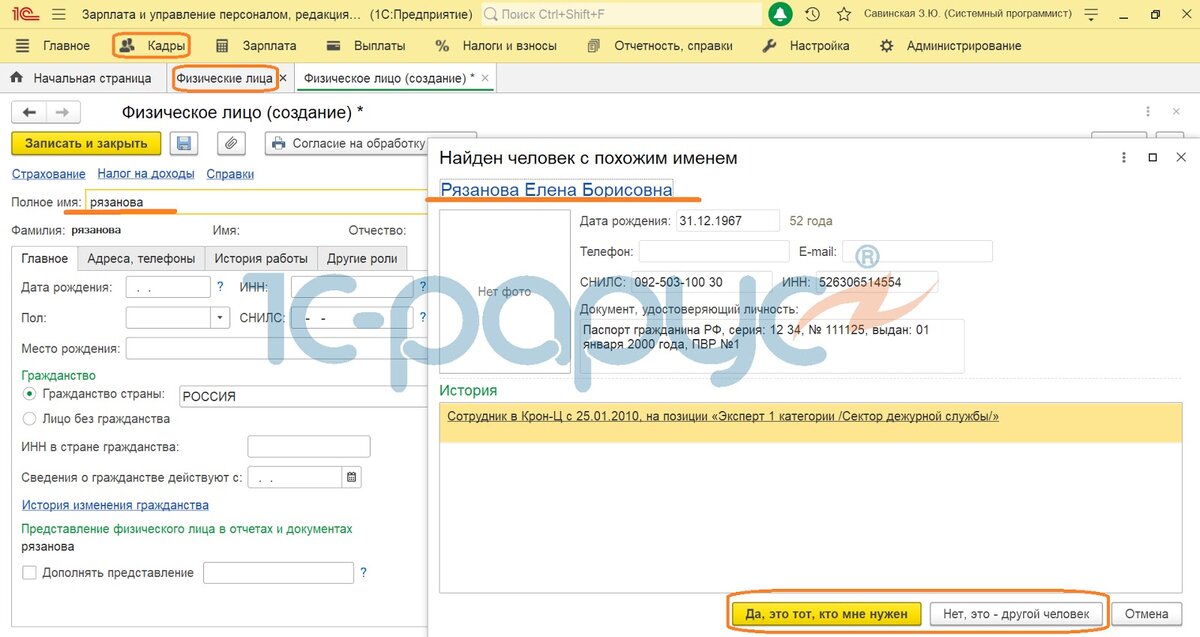Click the Телефон field in dialog
Screen dimensions: 1200x637
[x=714, y=251]
